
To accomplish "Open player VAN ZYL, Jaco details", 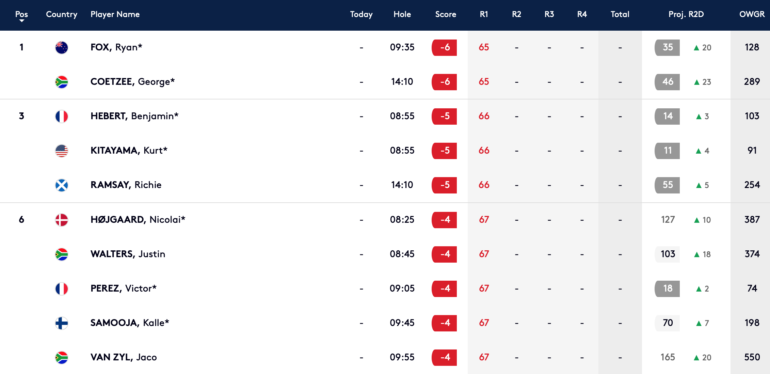I will (124, 357).
